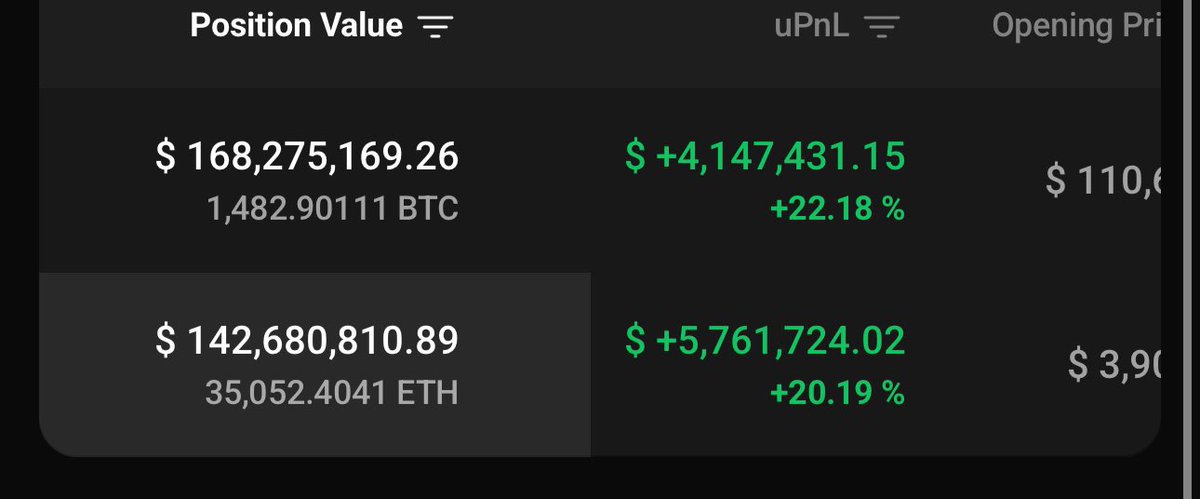Select the +20.19 % ETH gain
1200x499 pixels.
point(836,394)
